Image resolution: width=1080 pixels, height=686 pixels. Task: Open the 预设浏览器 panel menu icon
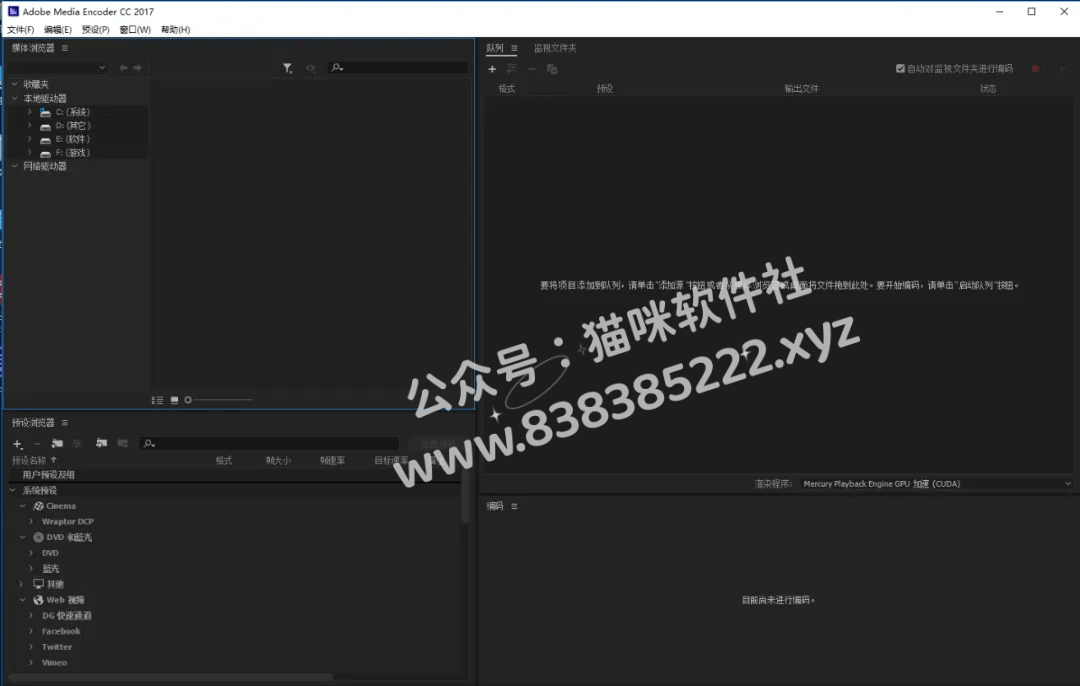[x=65, y=423]
